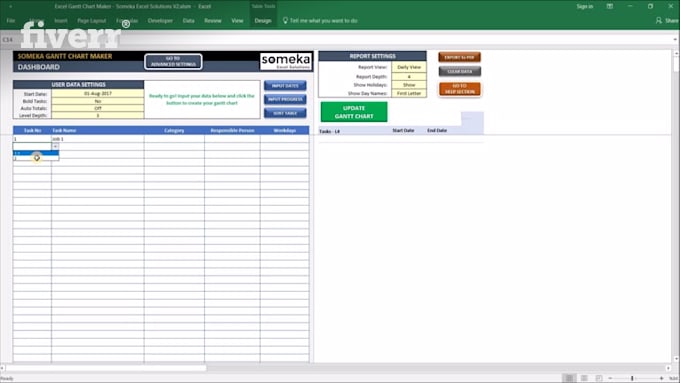The width and height of the screenshot is (680, 383).
Task: Click the vertical scrollbar up arrow
Action: point(676,53)
